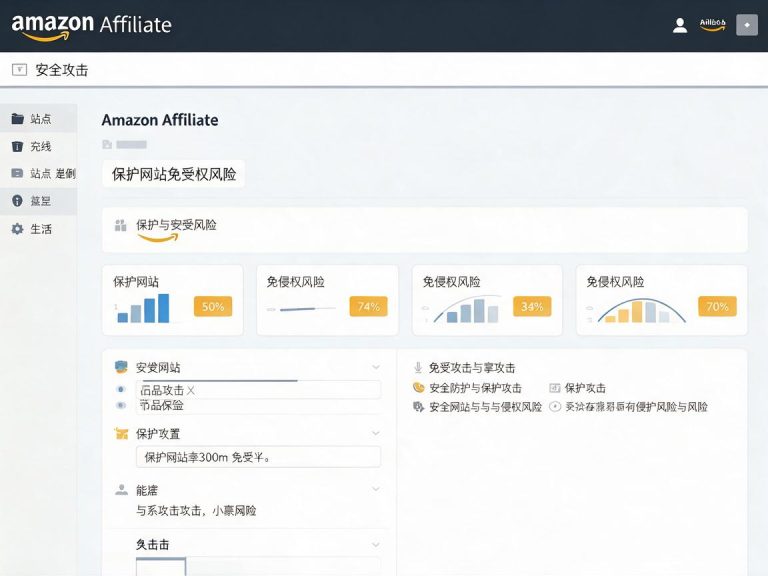Image resolution: width=768 pixels, height=576 pixels.
Task: Remove the 后品攻击 tag with X
Action: pos(191,390)
